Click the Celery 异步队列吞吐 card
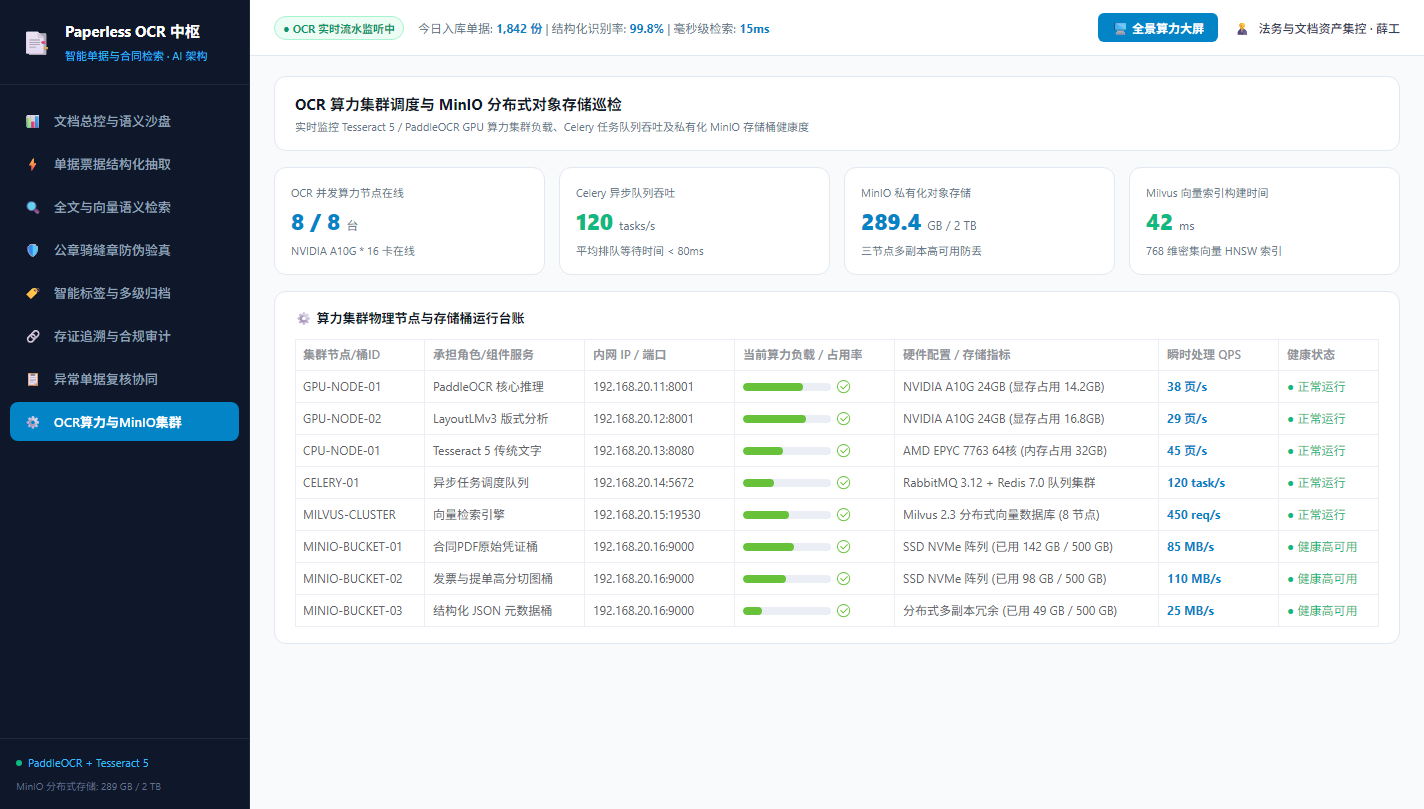This screenshot has height=809, width=1424. click(694, 221)
